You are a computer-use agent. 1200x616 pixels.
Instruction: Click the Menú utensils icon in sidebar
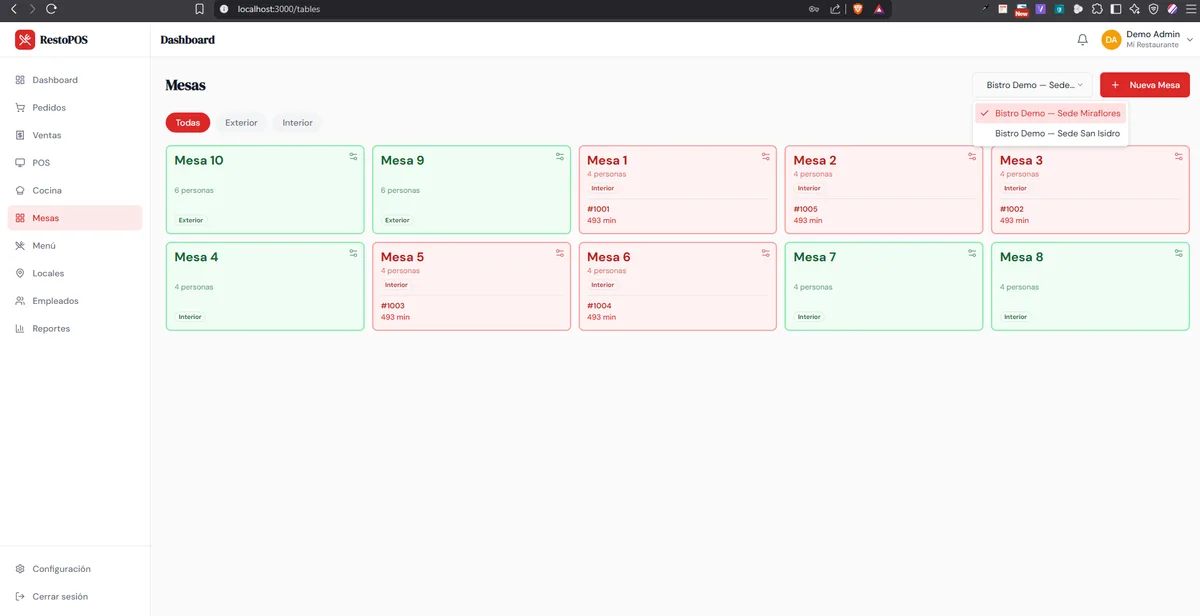click(x=21, y=245)
